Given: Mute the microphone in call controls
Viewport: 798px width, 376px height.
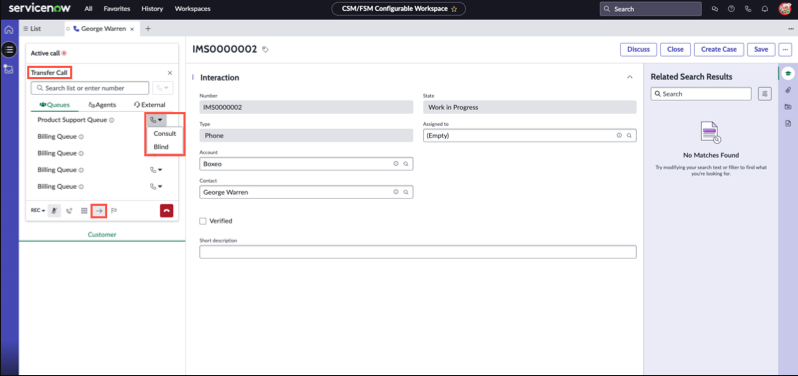Looking at the screenshot, I should (53, 211).
